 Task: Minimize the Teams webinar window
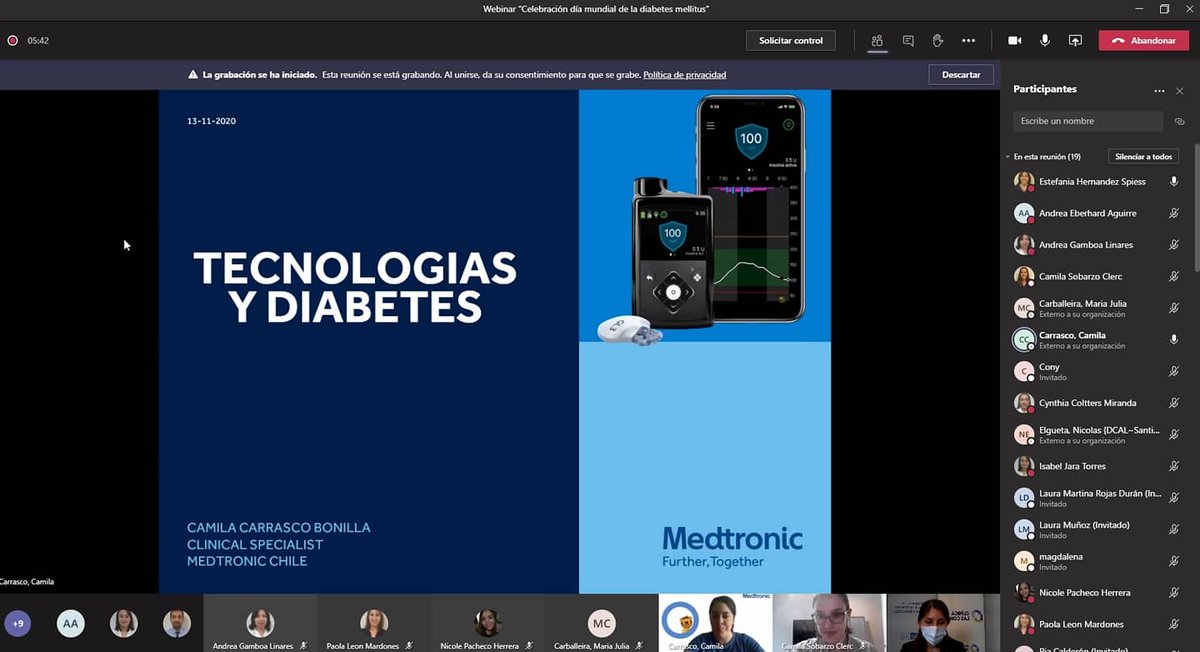1141,9
